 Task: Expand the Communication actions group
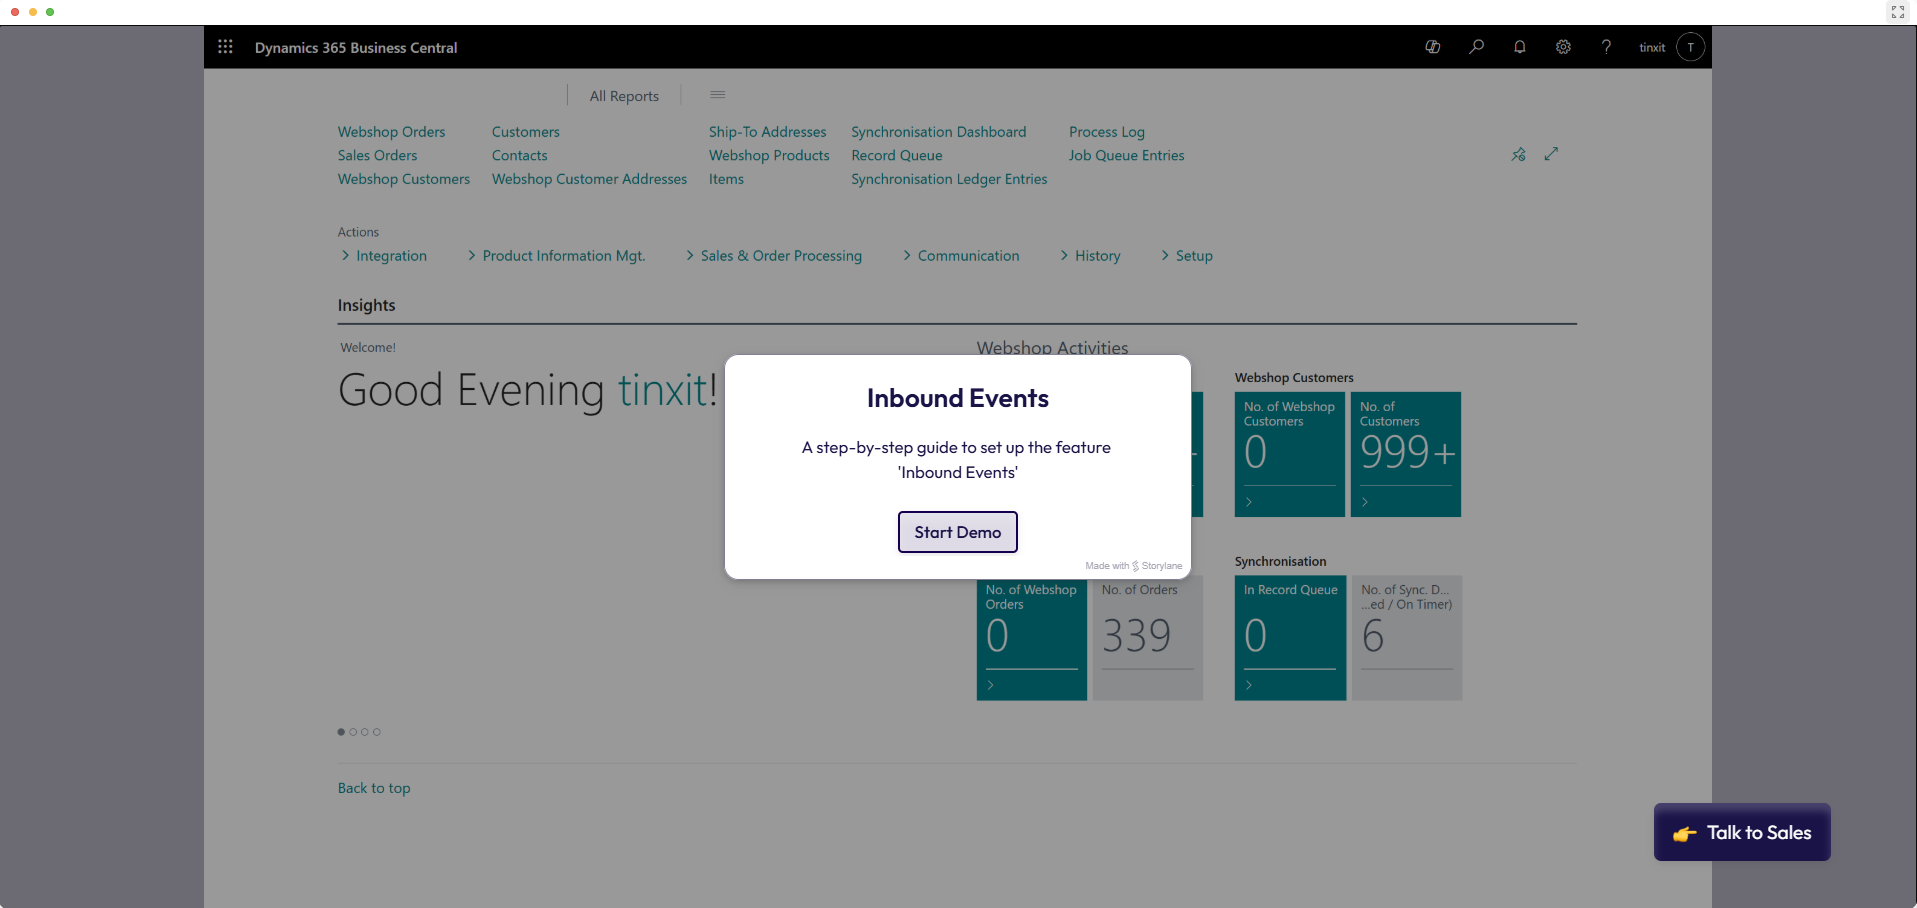961,256
